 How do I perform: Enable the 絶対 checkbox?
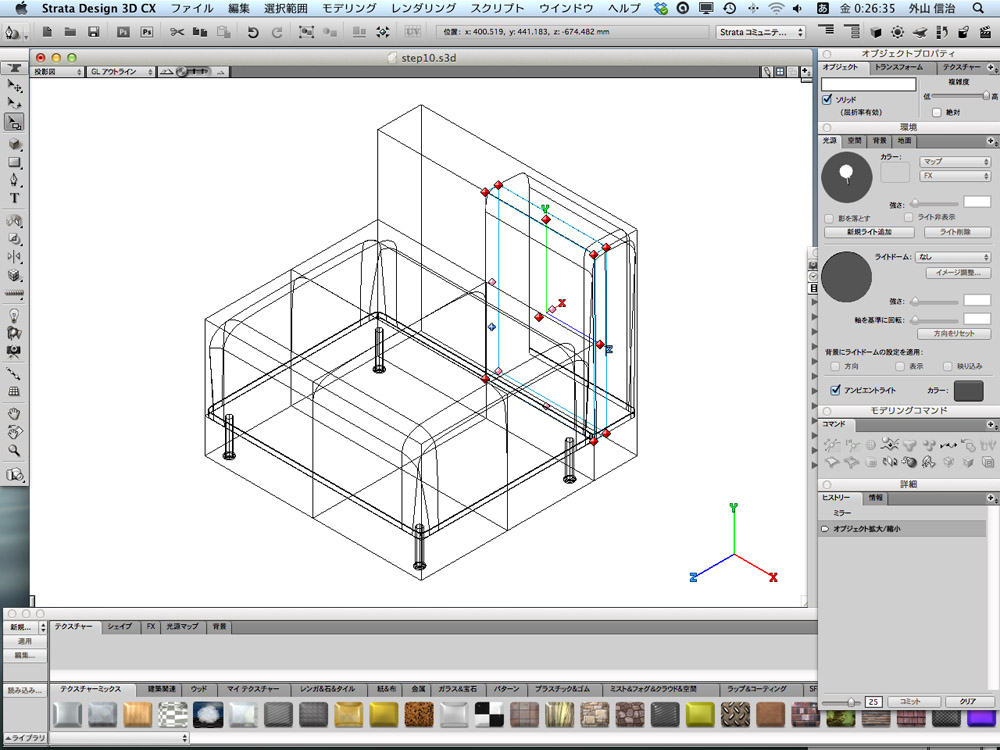(x=937, y=112)
